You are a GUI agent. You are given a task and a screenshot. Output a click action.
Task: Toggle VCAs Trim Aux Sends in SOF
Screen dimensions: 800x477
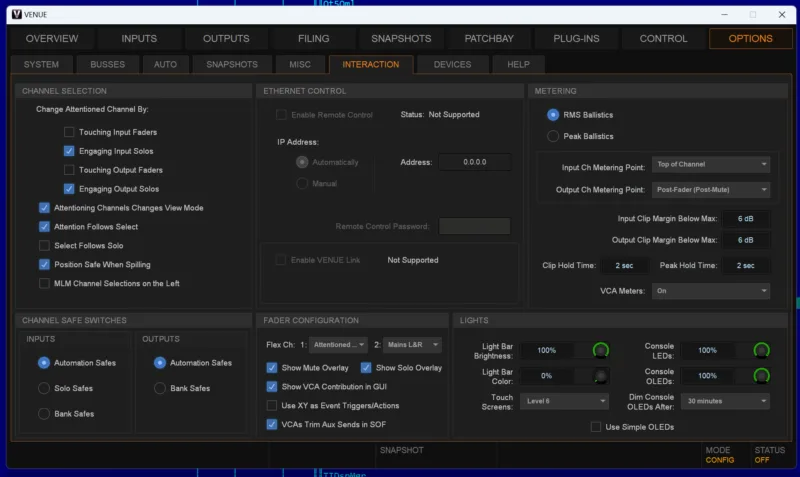pyautogui.click(x=272, y=424)
